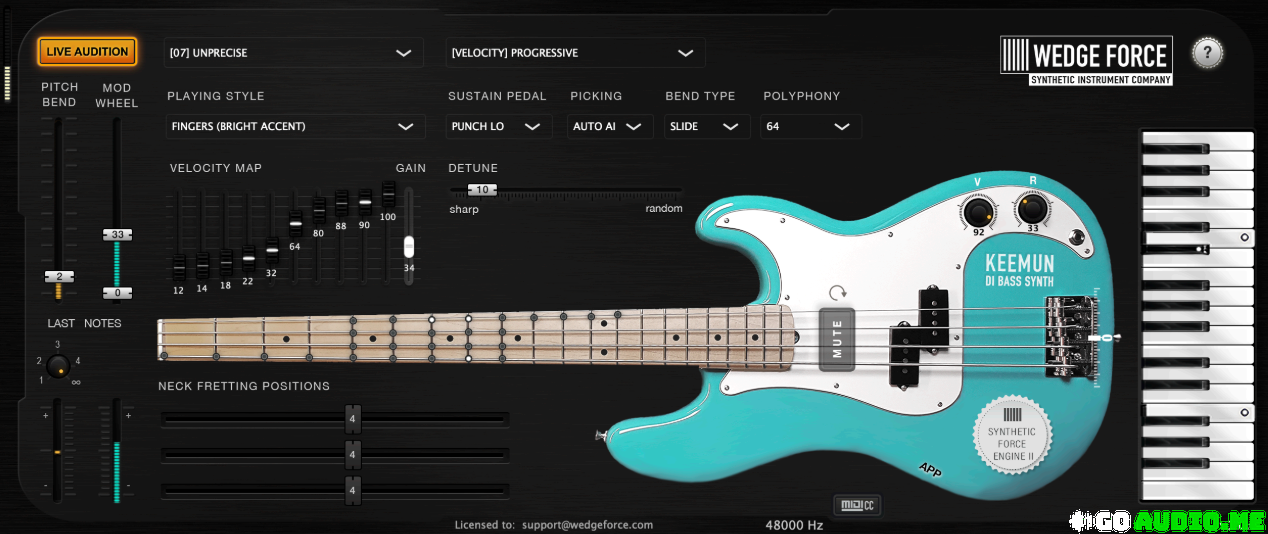Click the lower-left plus/minus slider with orange marker
The height and width of the screenshot is (534, 1268).
(x=57, y=450)
